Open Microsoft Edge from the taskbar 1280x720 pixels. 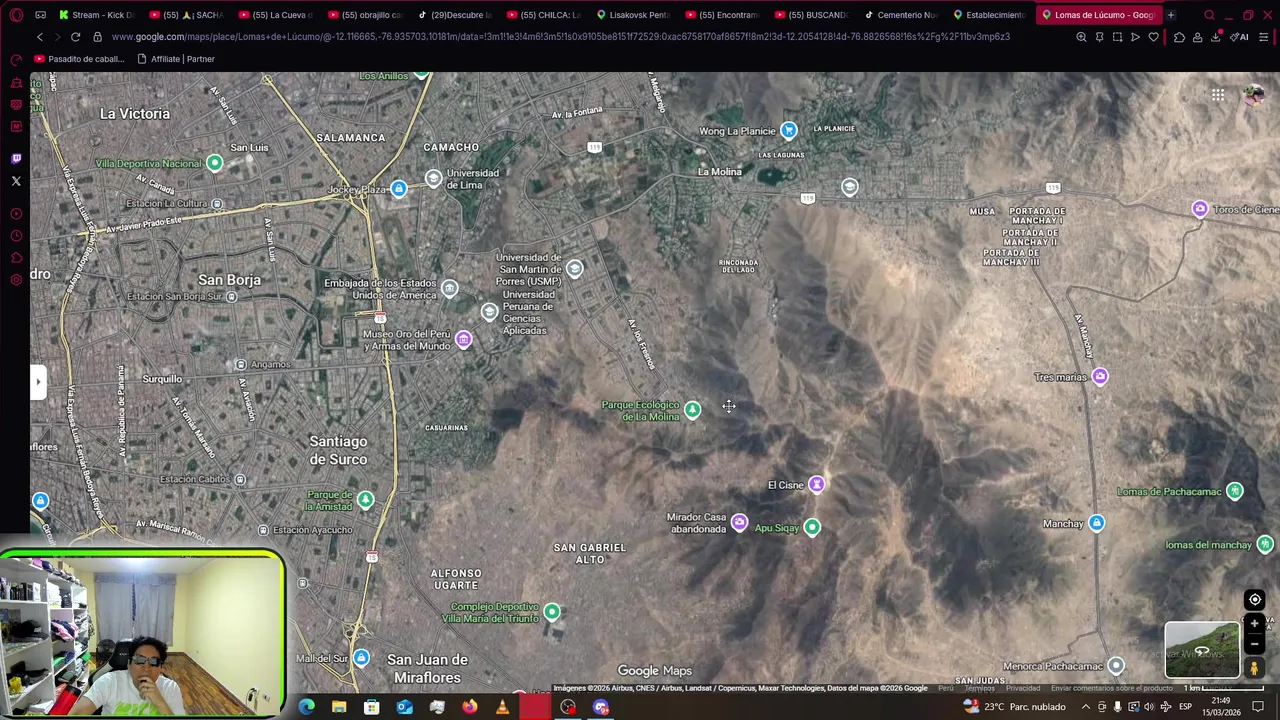pyautogui.click(x=307, y=707)
